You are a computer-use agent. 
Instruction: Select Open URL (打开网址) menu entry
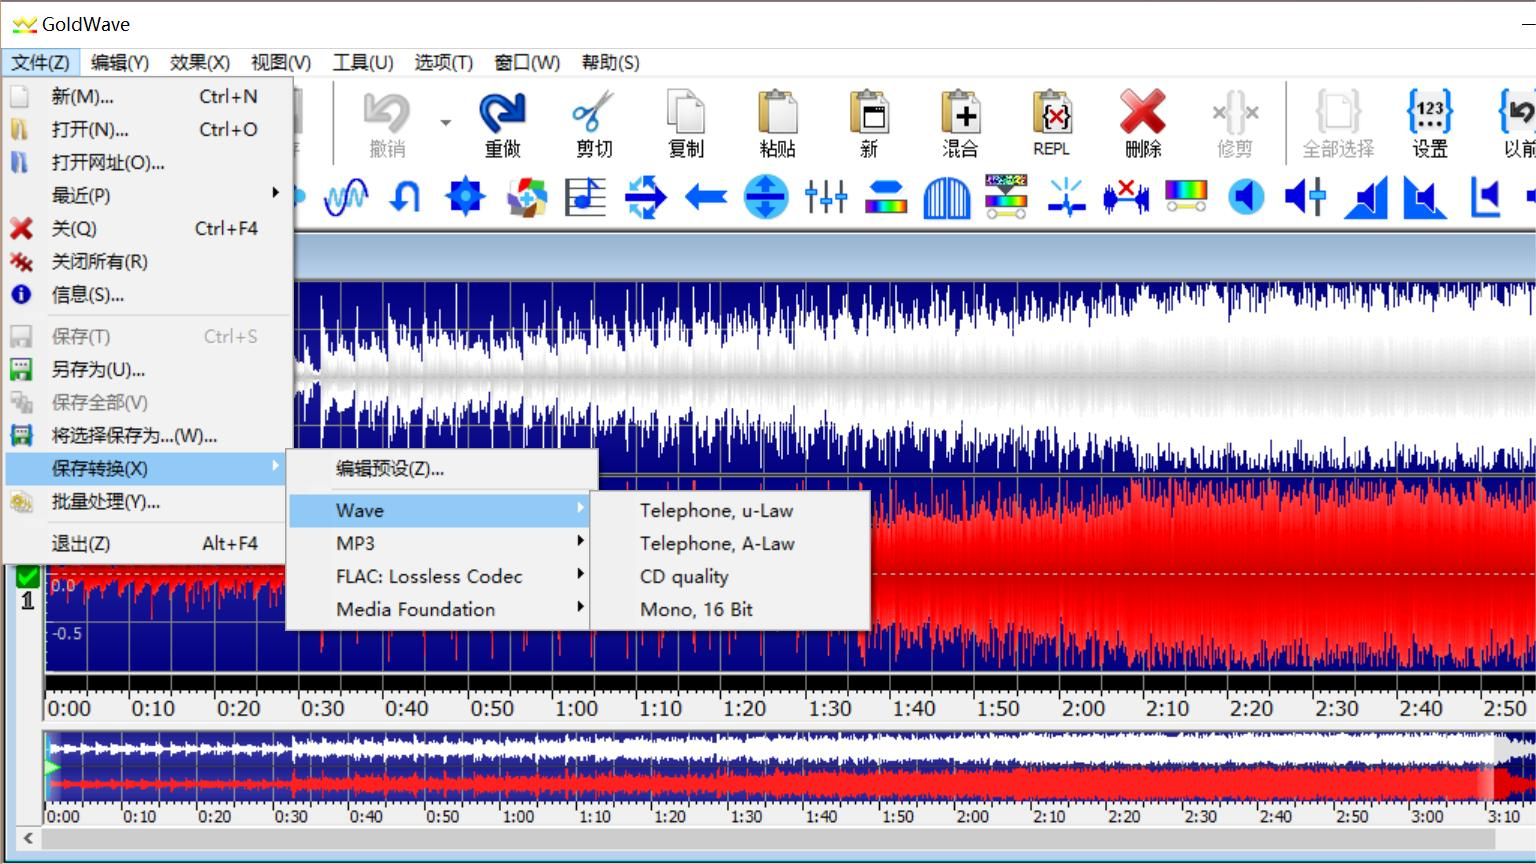pos(148,162)
